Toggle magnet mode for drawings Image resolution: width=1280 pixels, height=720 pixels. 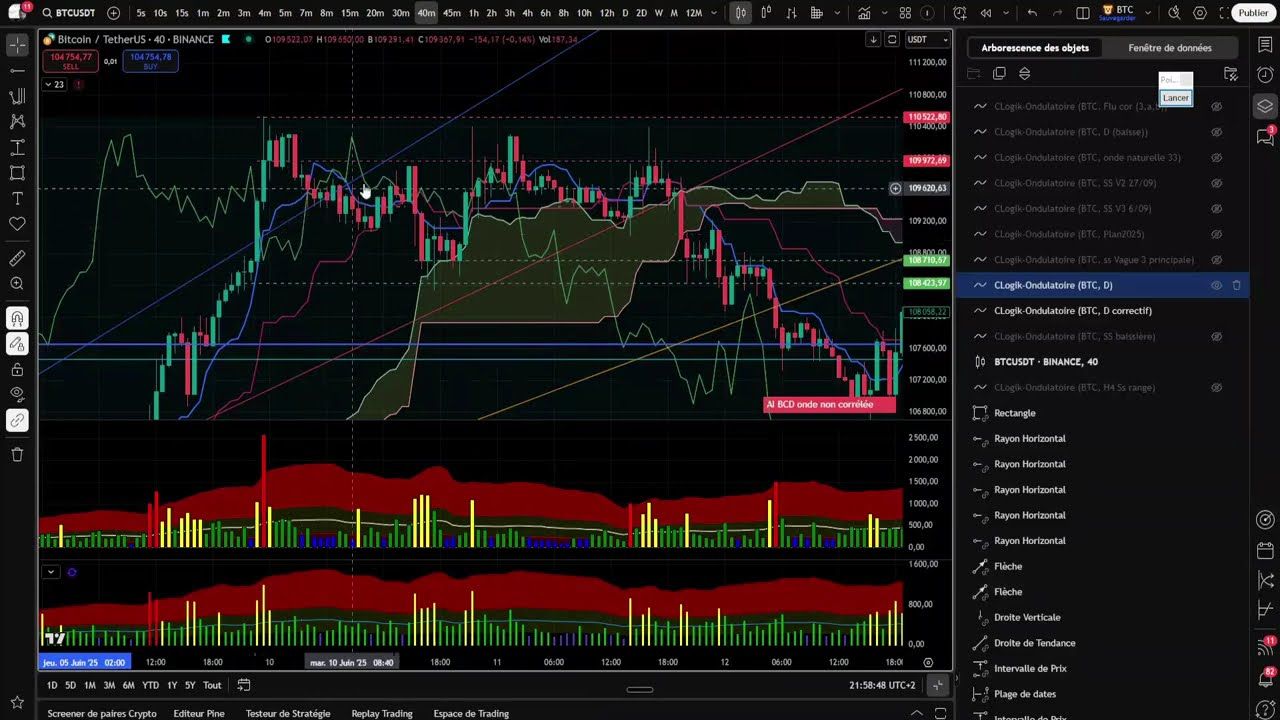(17, 319)
